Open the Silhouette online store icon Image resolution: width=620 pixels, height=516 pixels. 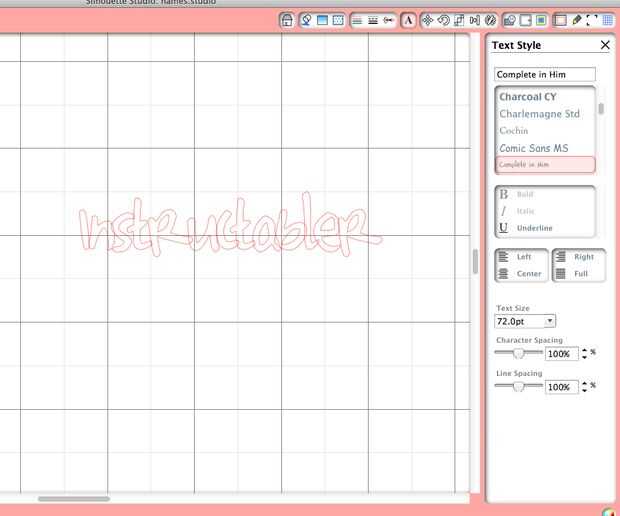point(287,20)
